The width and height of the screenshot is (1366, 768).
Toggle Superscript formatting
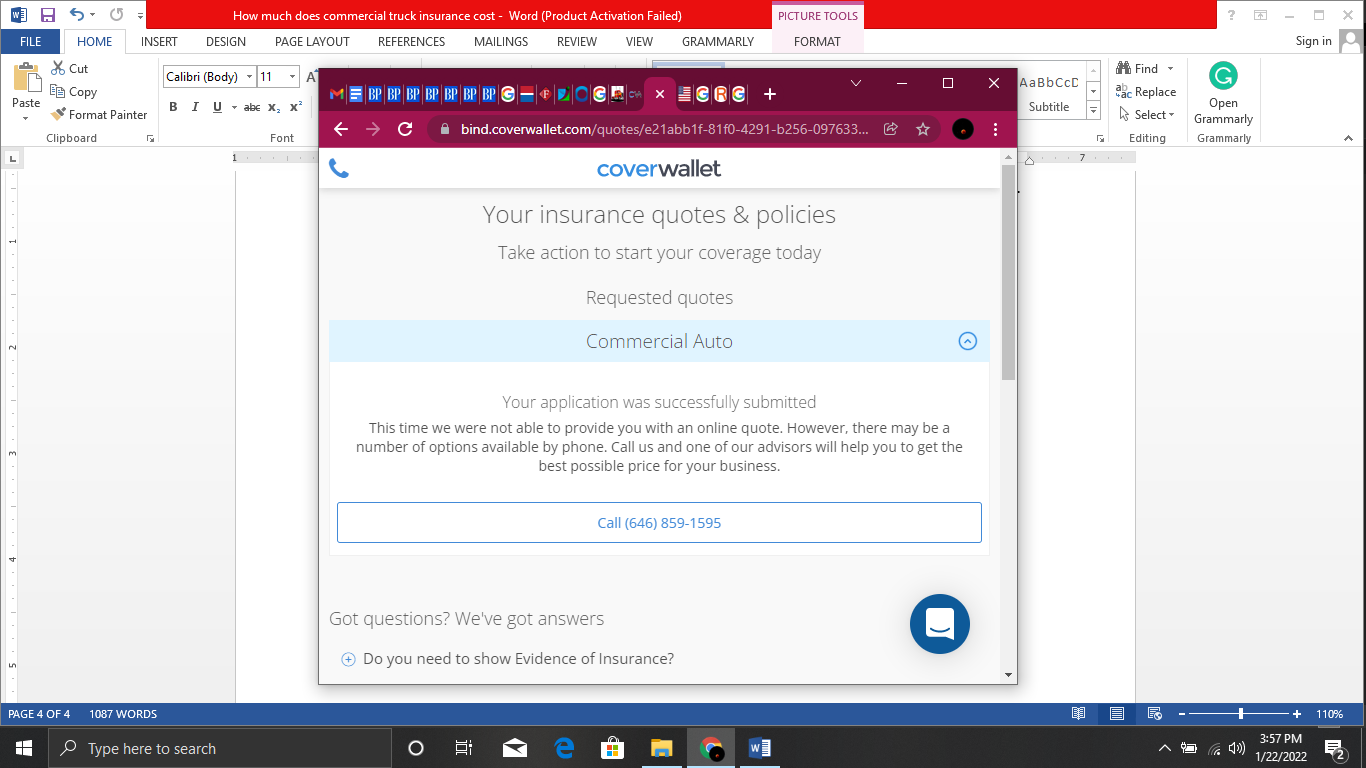point(296,107)
